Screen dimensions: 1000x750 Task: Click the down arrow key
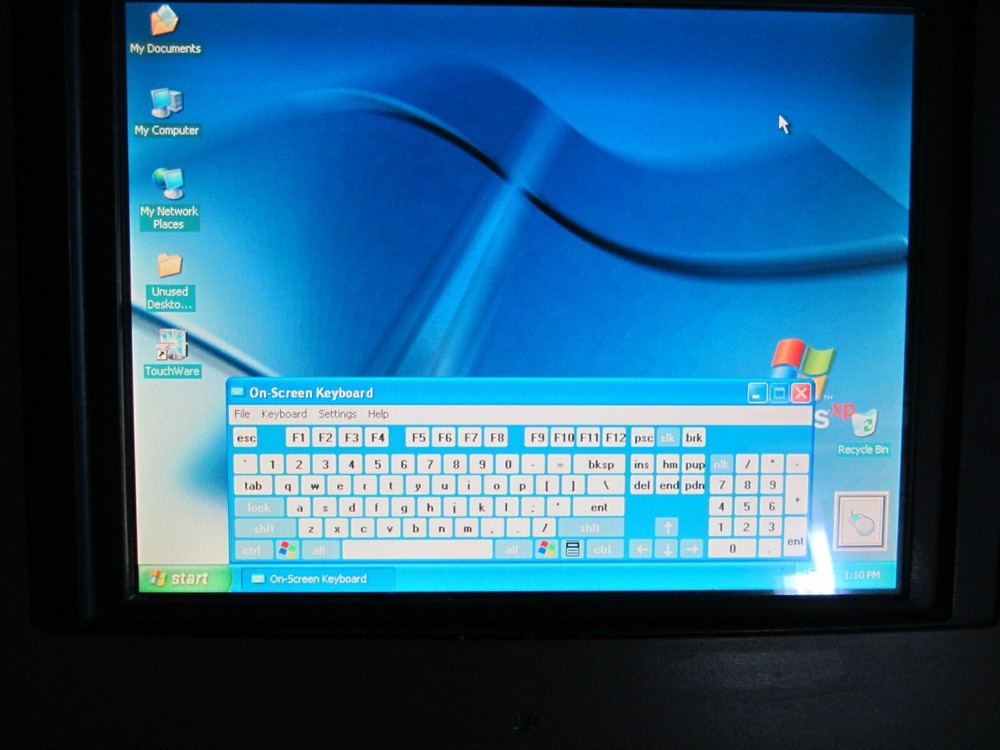click(x=668, y=548)
